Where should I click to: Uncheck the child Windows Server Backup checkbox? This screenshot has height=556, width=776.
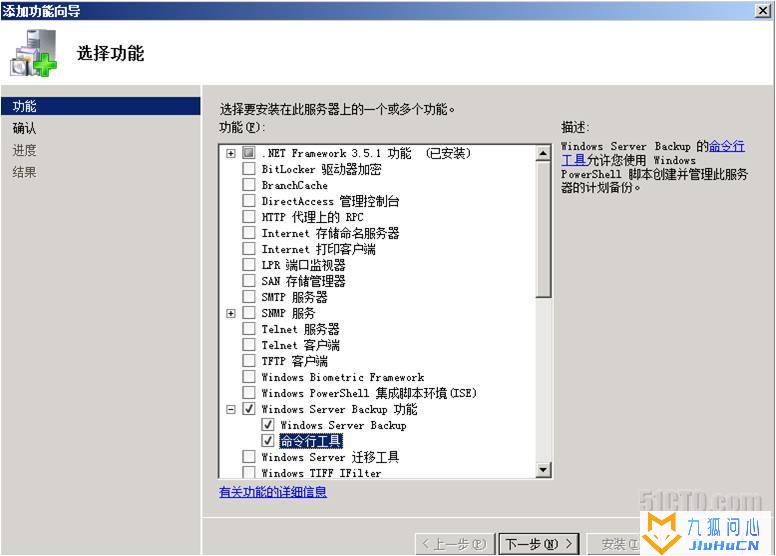coord(268,425)
